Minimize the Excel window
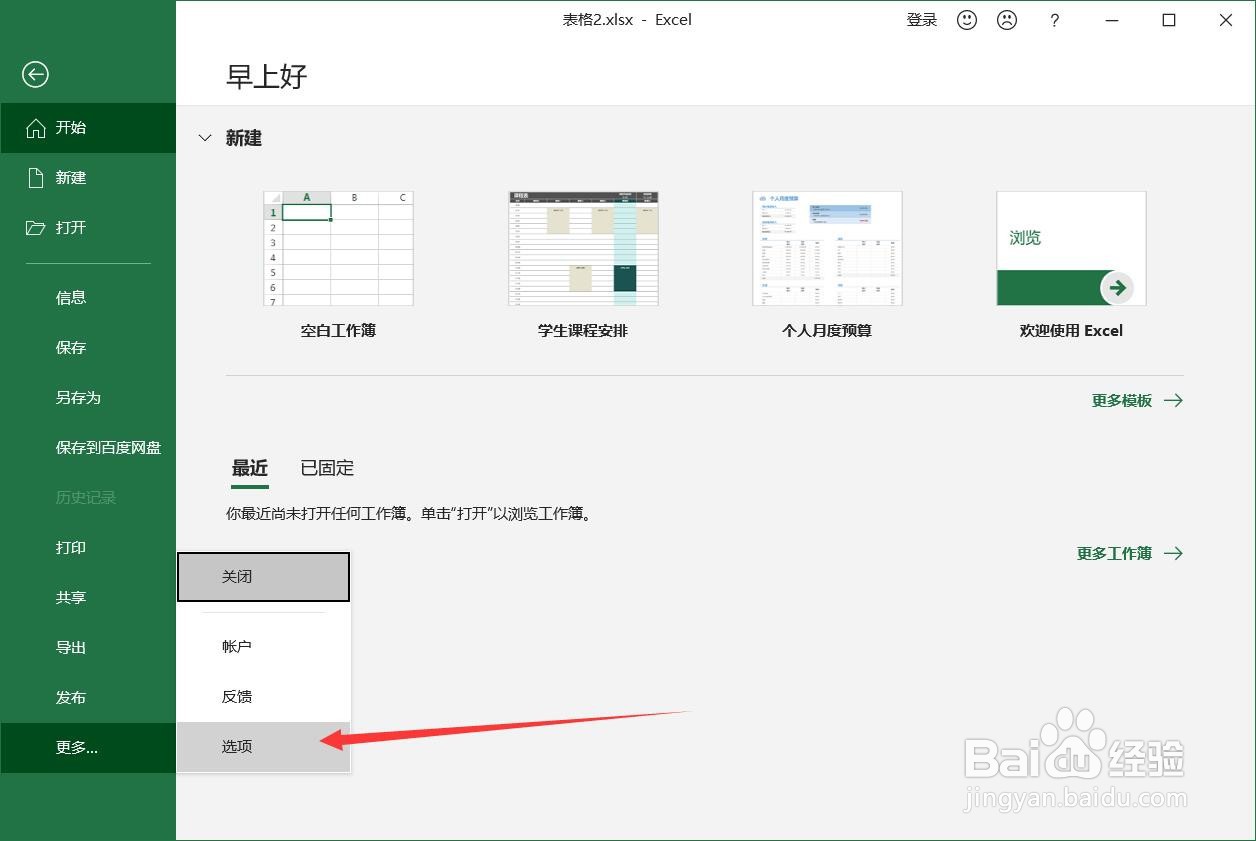The width and height of the screenshot is (1256, 841). 1112,20
